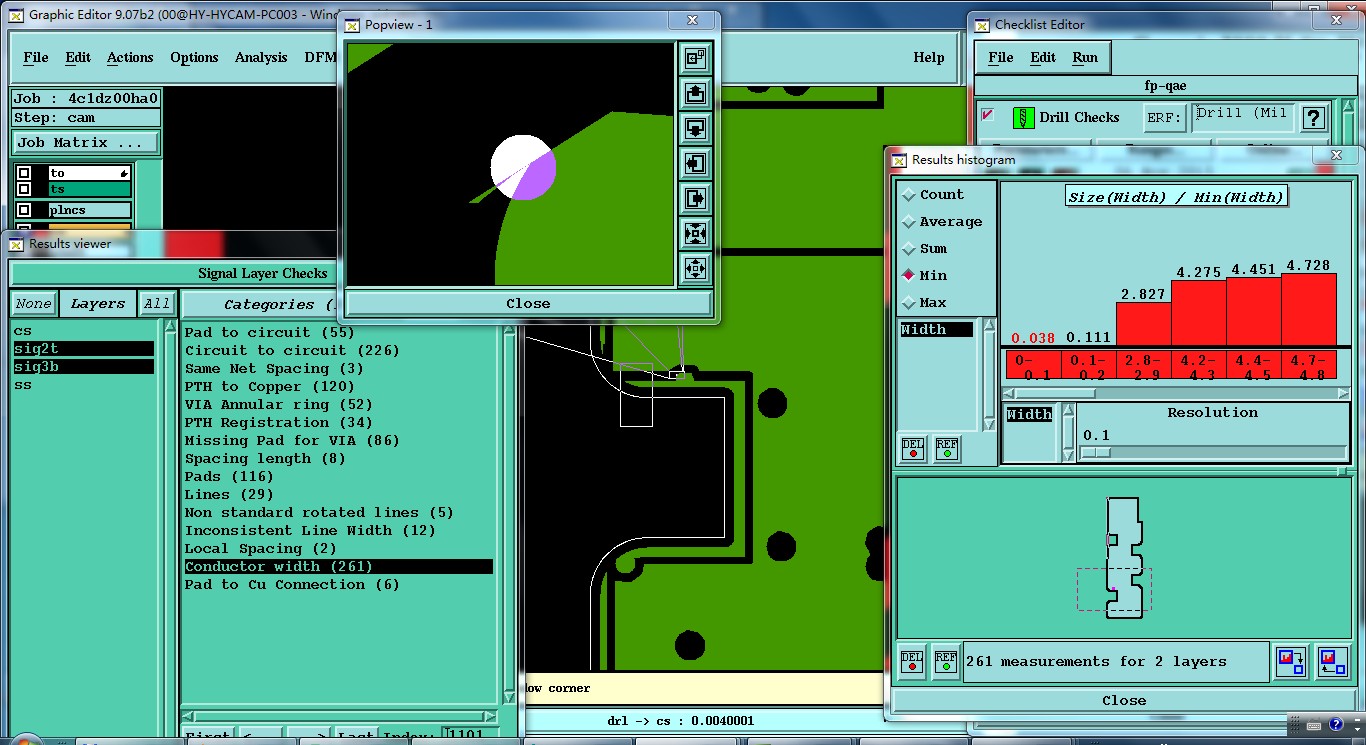Open the Edit menu in Checklist Editor
The width and height of the screenshot is (1366, 745).
(x=1043, y=57)
